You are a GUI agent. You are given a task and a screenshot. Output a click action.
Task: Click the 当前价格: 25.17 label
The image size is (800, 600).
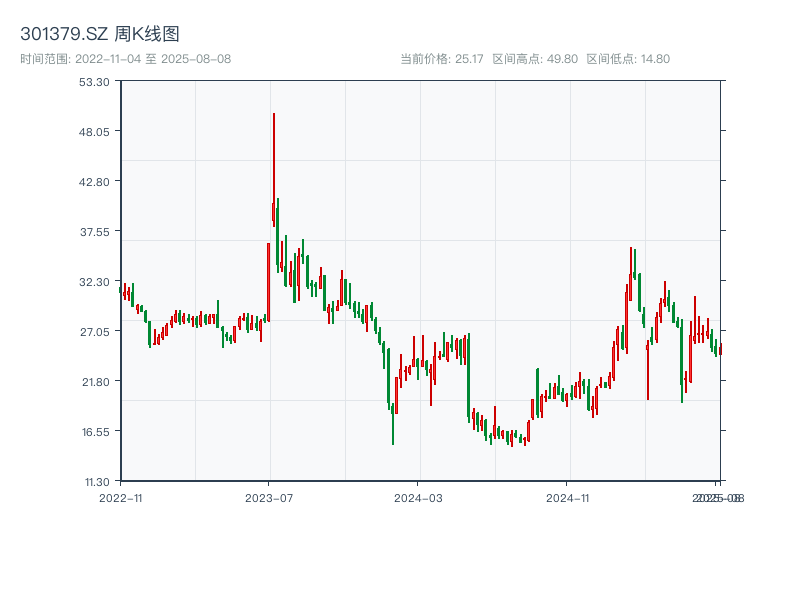[x=442, y=59]
